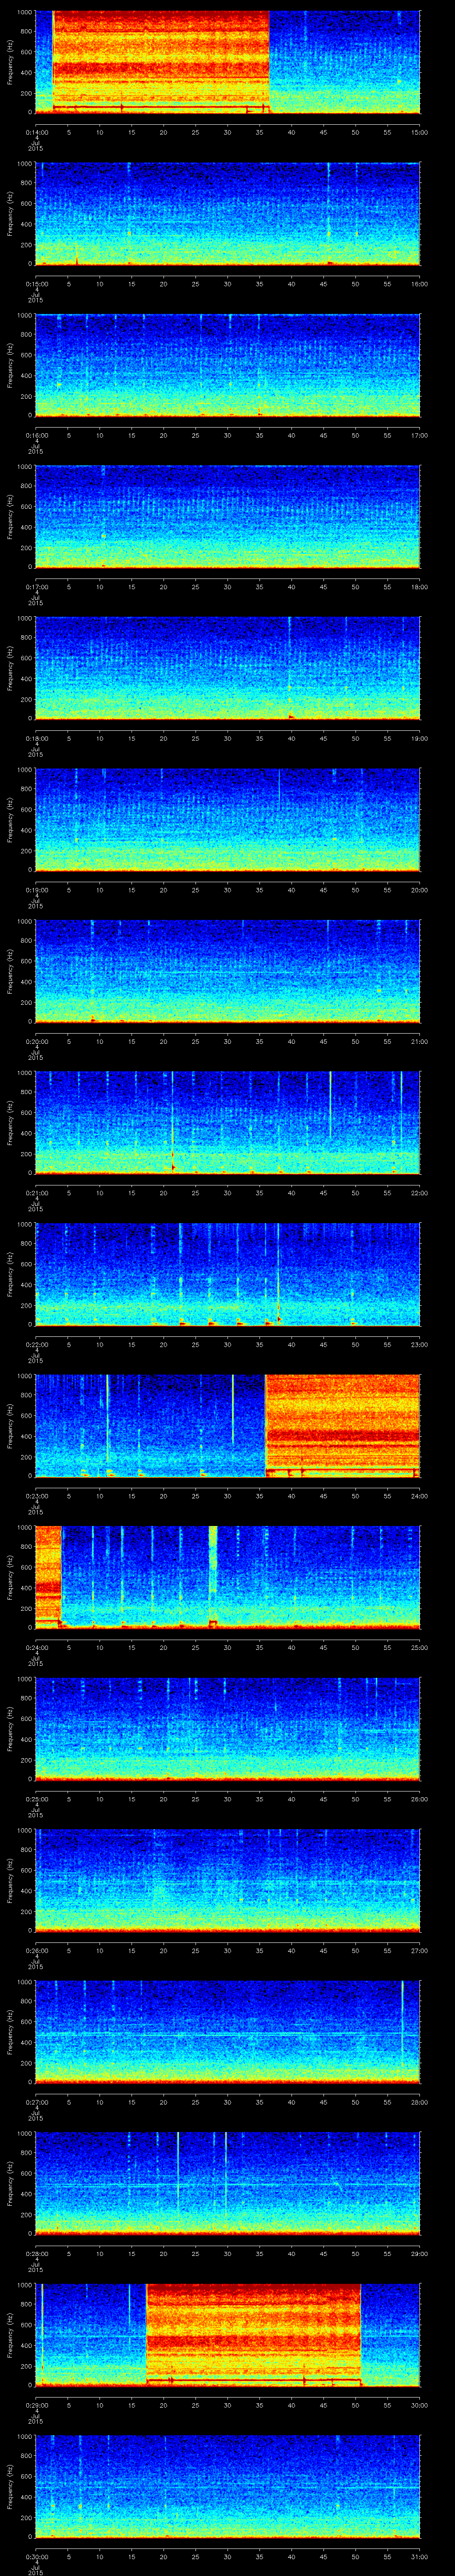Screen dimensions: 455x2576
Task: Click the "0:14:00" start time label
Action: (x=36, y=132)
